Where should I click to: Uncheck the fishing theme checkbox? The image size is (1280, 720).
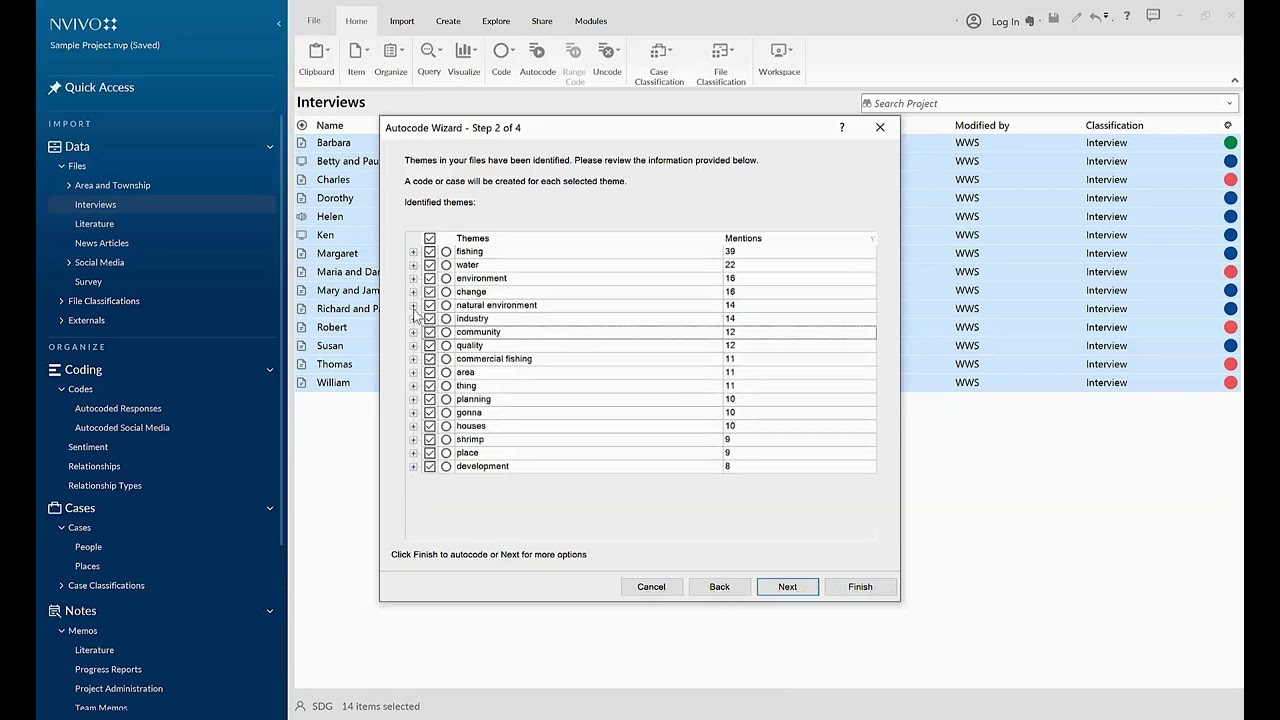pos(430,252)
